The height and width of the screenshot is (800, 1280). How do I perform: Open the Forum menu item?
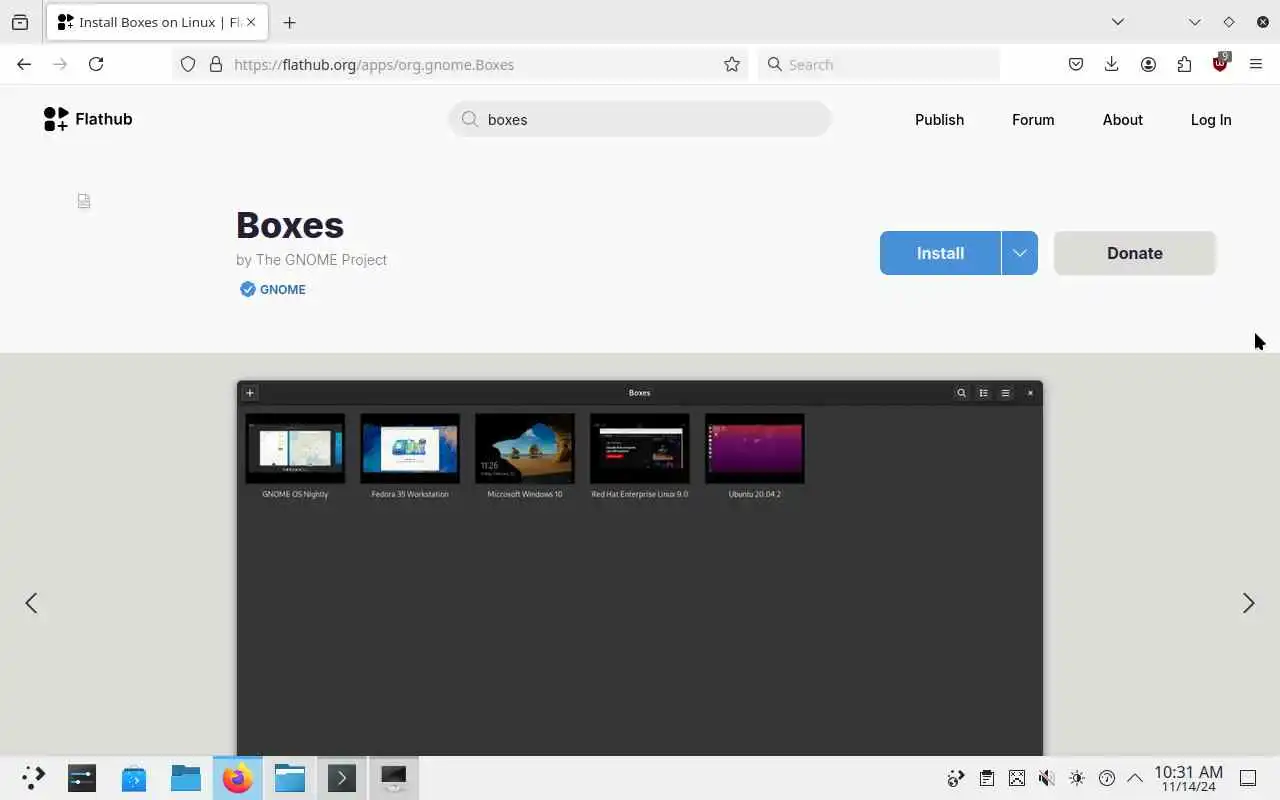[x=1033, y=119]
